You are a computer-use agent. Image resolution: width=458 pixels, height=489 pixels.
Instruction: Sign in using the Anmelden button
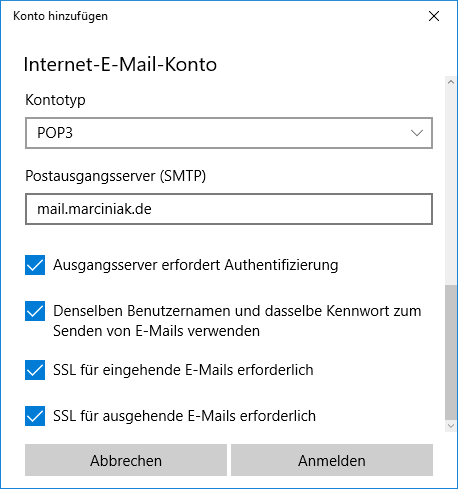[332, 460]
